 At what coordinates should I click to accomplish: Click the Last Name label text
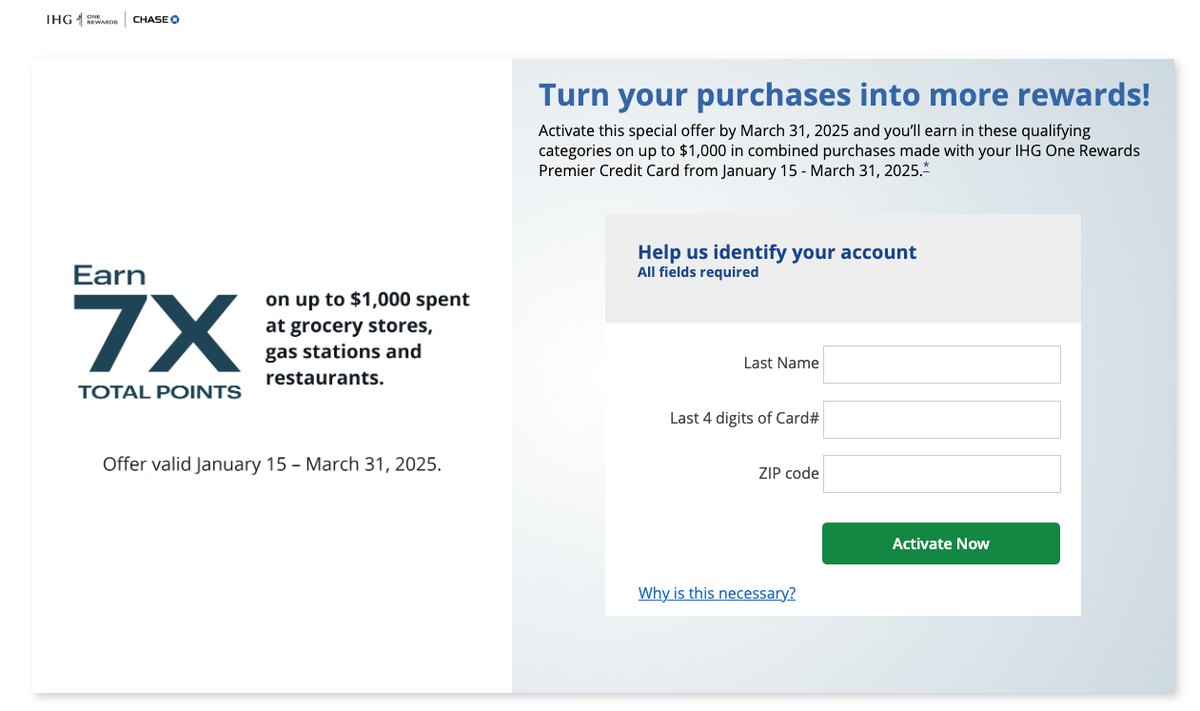tap(781, 363)
